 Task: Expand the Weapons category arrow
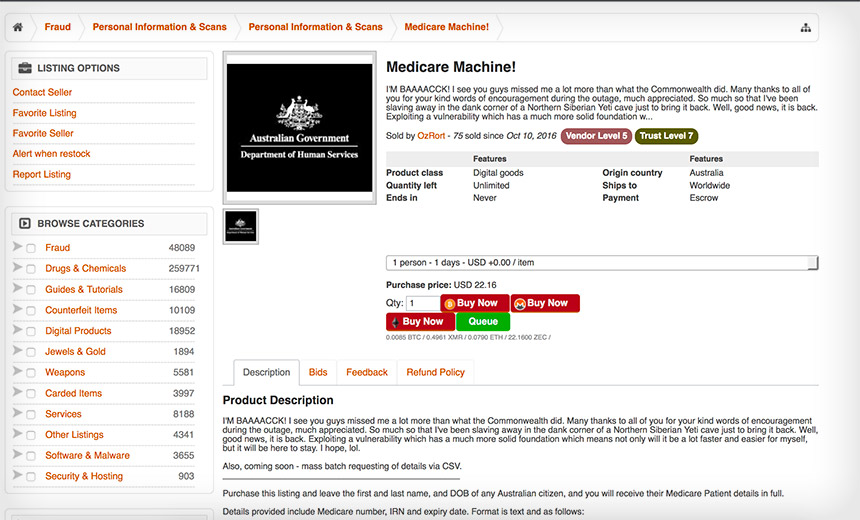tap(18, 371)
